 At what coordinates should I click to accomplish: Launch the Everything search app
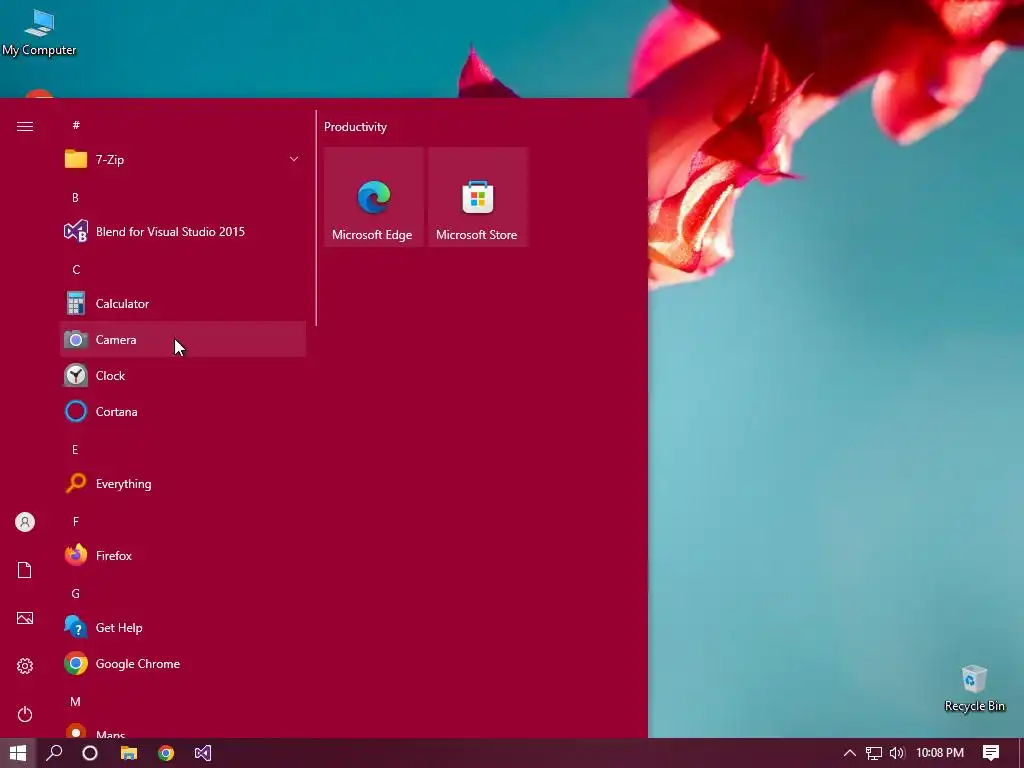(183, 484)
